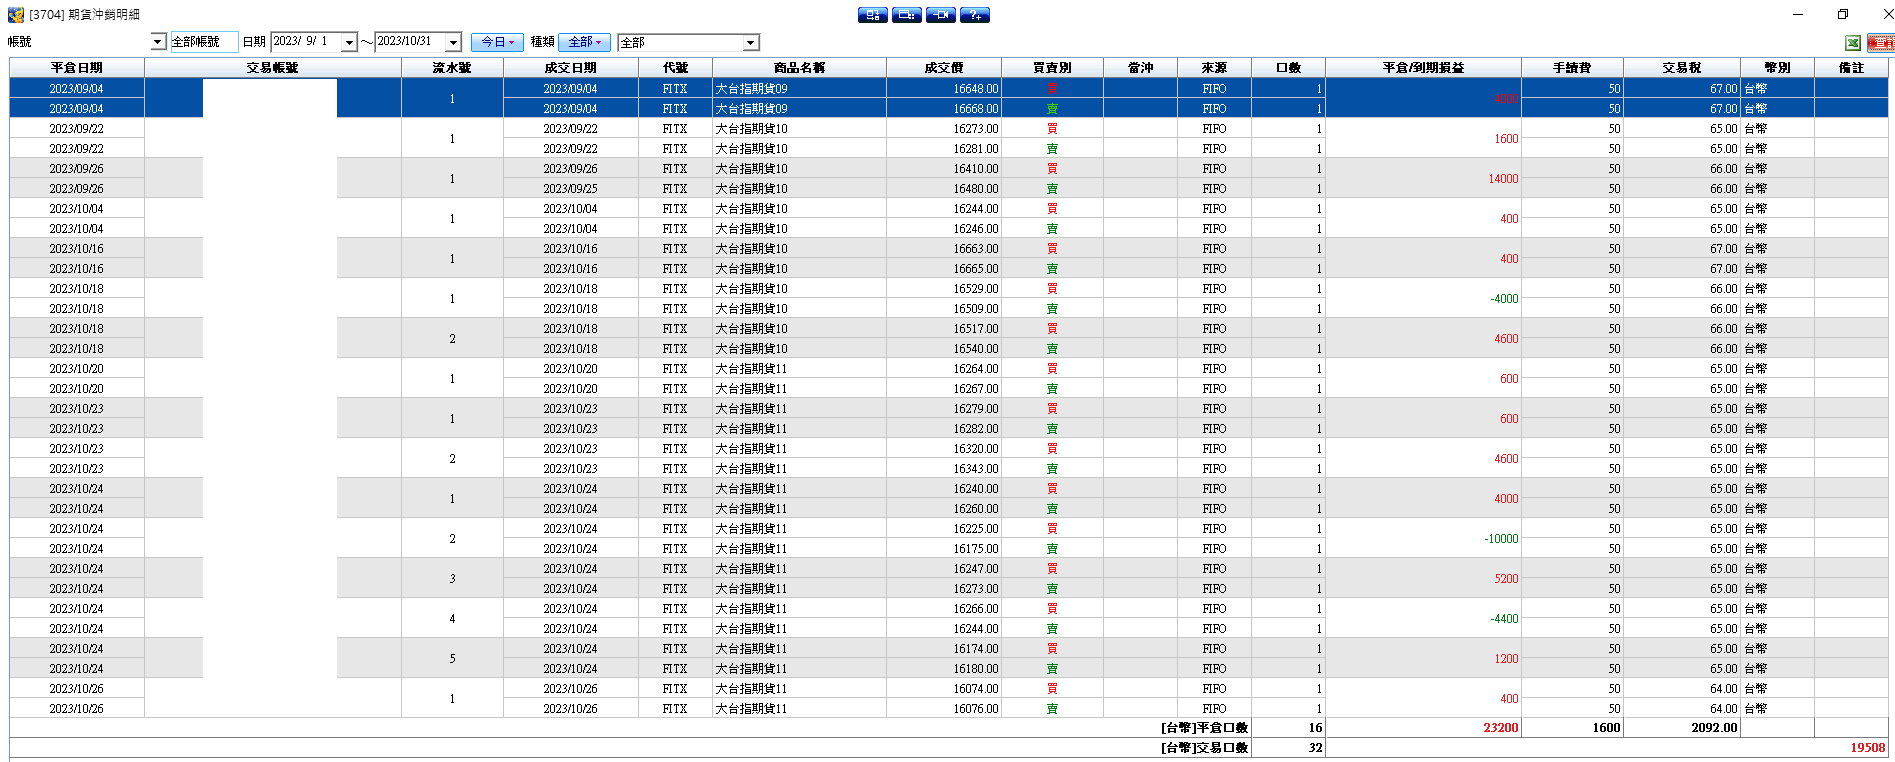Viewport: 1895px width, 762px height.
Task: Open the end date 2023/10/31 picker arrow
Action: [x=453, y=42]
